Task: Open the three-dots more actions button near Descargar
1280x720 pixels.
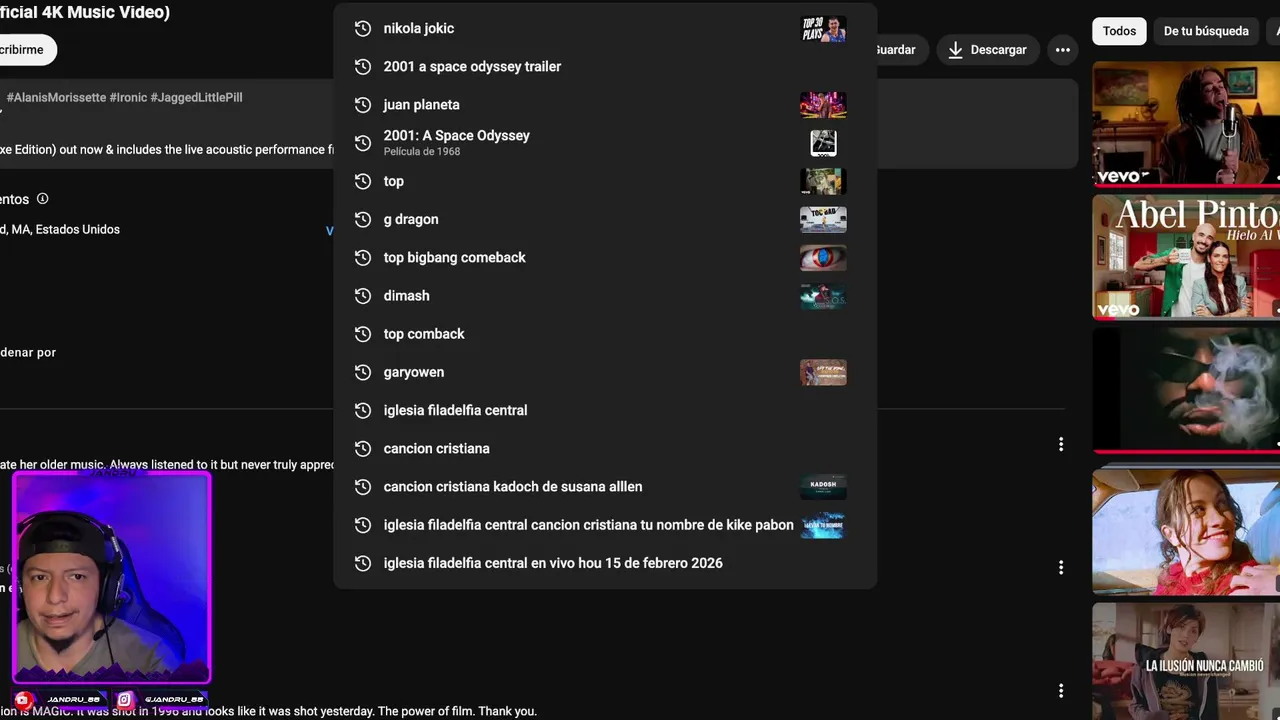Action: point(1062,50)
